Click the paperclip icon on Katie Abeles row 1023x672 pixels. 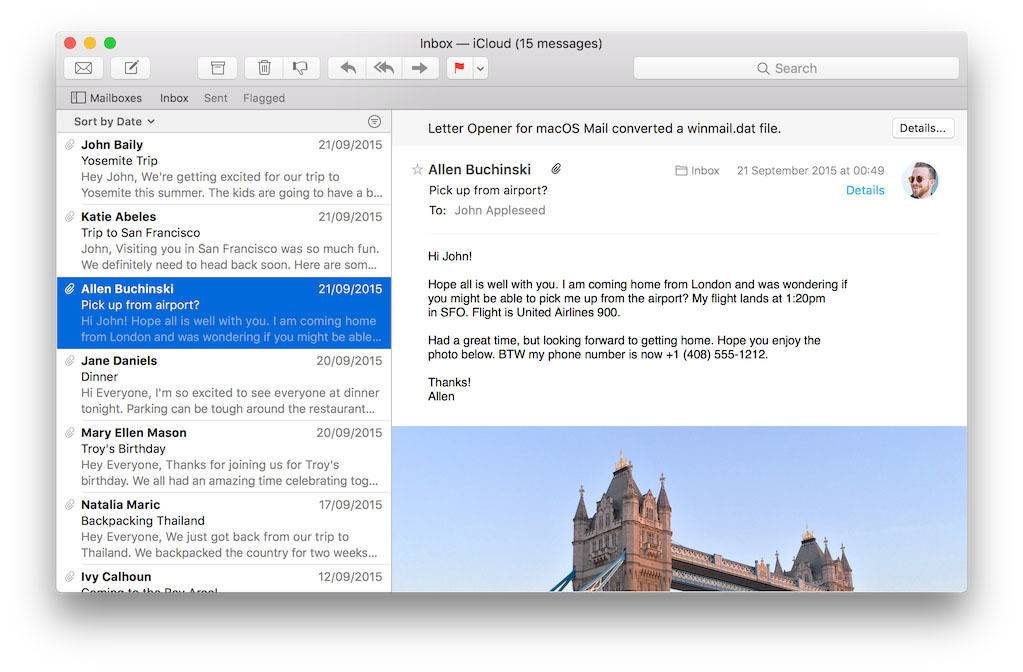click(69, 217)
